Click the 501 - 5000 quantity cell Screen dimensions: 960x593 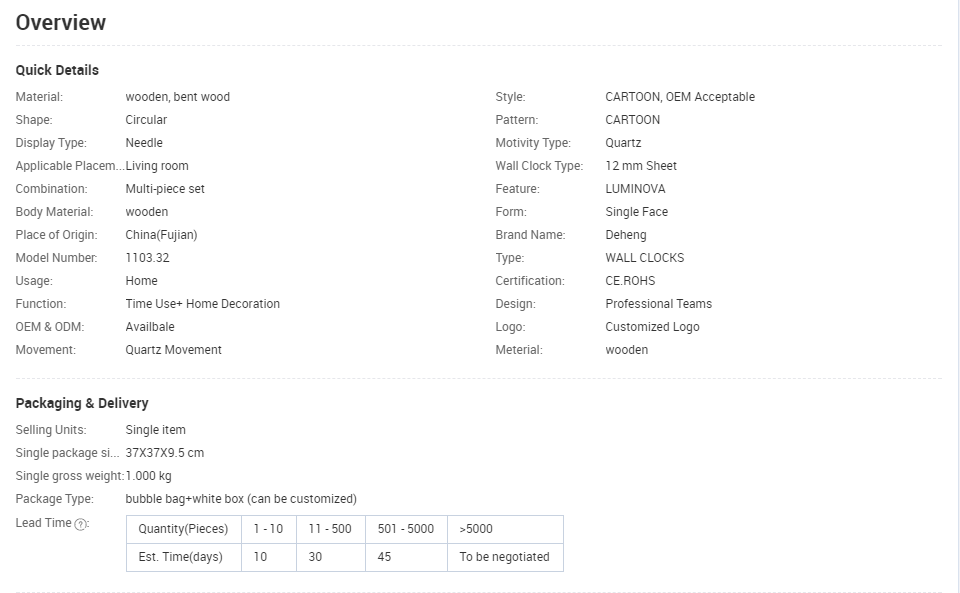click(x=406, y=529)
